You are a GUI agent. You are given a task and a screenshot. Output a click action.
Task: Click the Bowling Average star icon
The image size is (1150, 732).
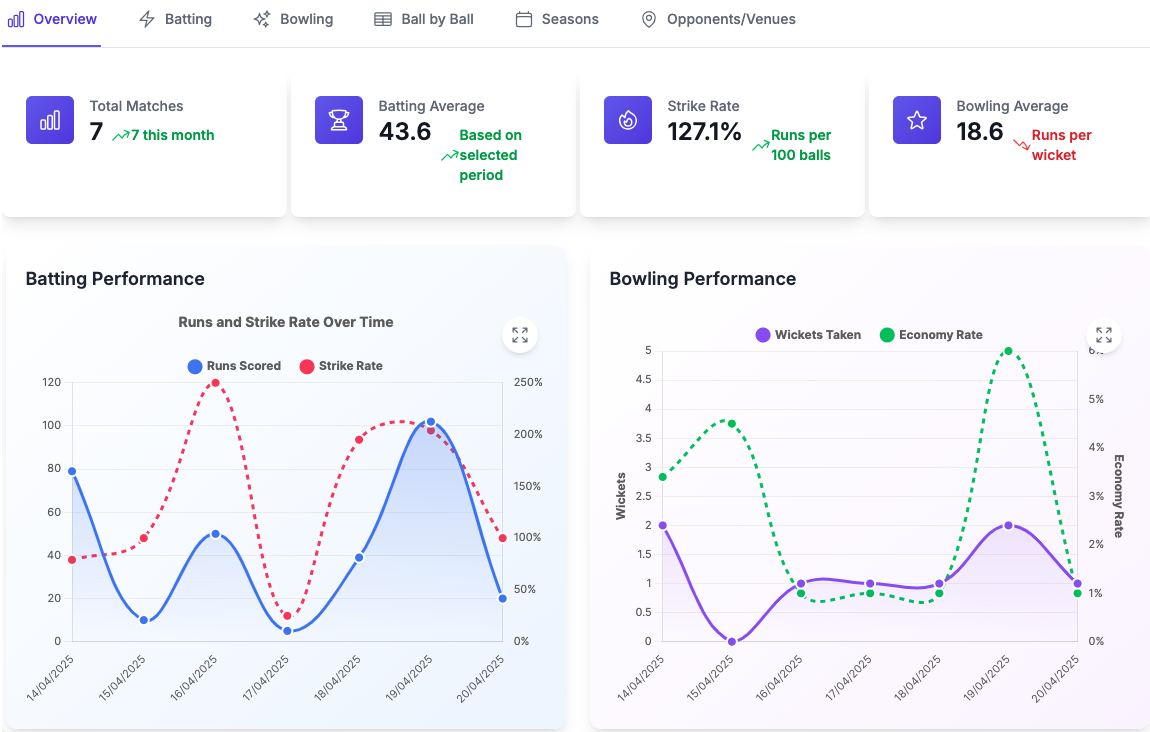point(917,119)
